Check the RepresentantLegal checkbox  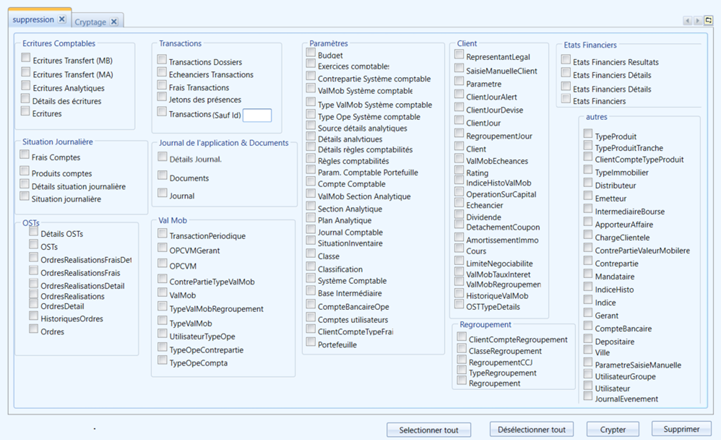[459, 54]
